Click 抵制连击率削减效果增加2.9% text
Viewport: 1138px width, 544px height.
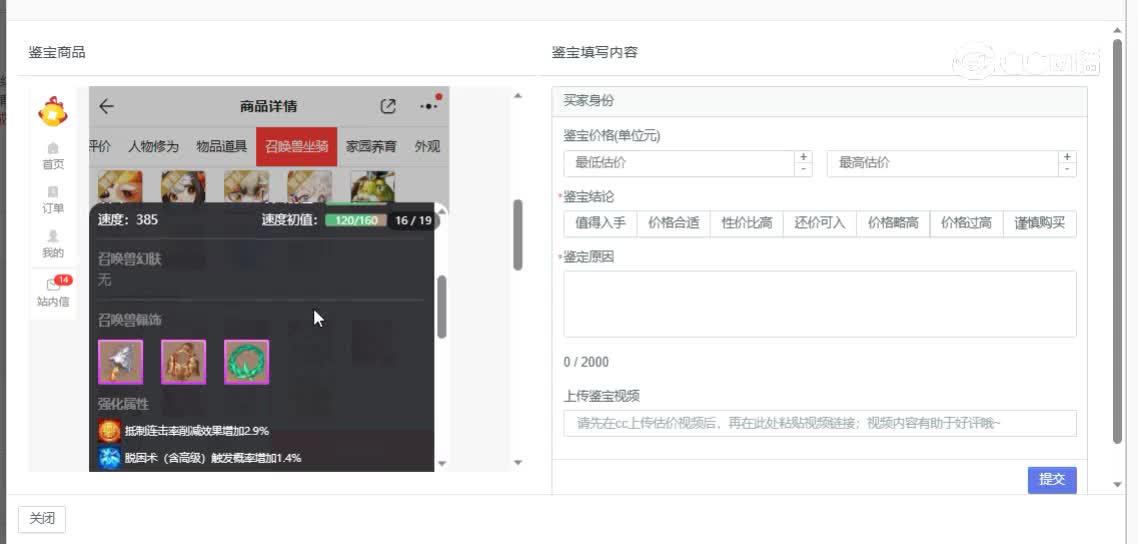click(x=197, y=431)
